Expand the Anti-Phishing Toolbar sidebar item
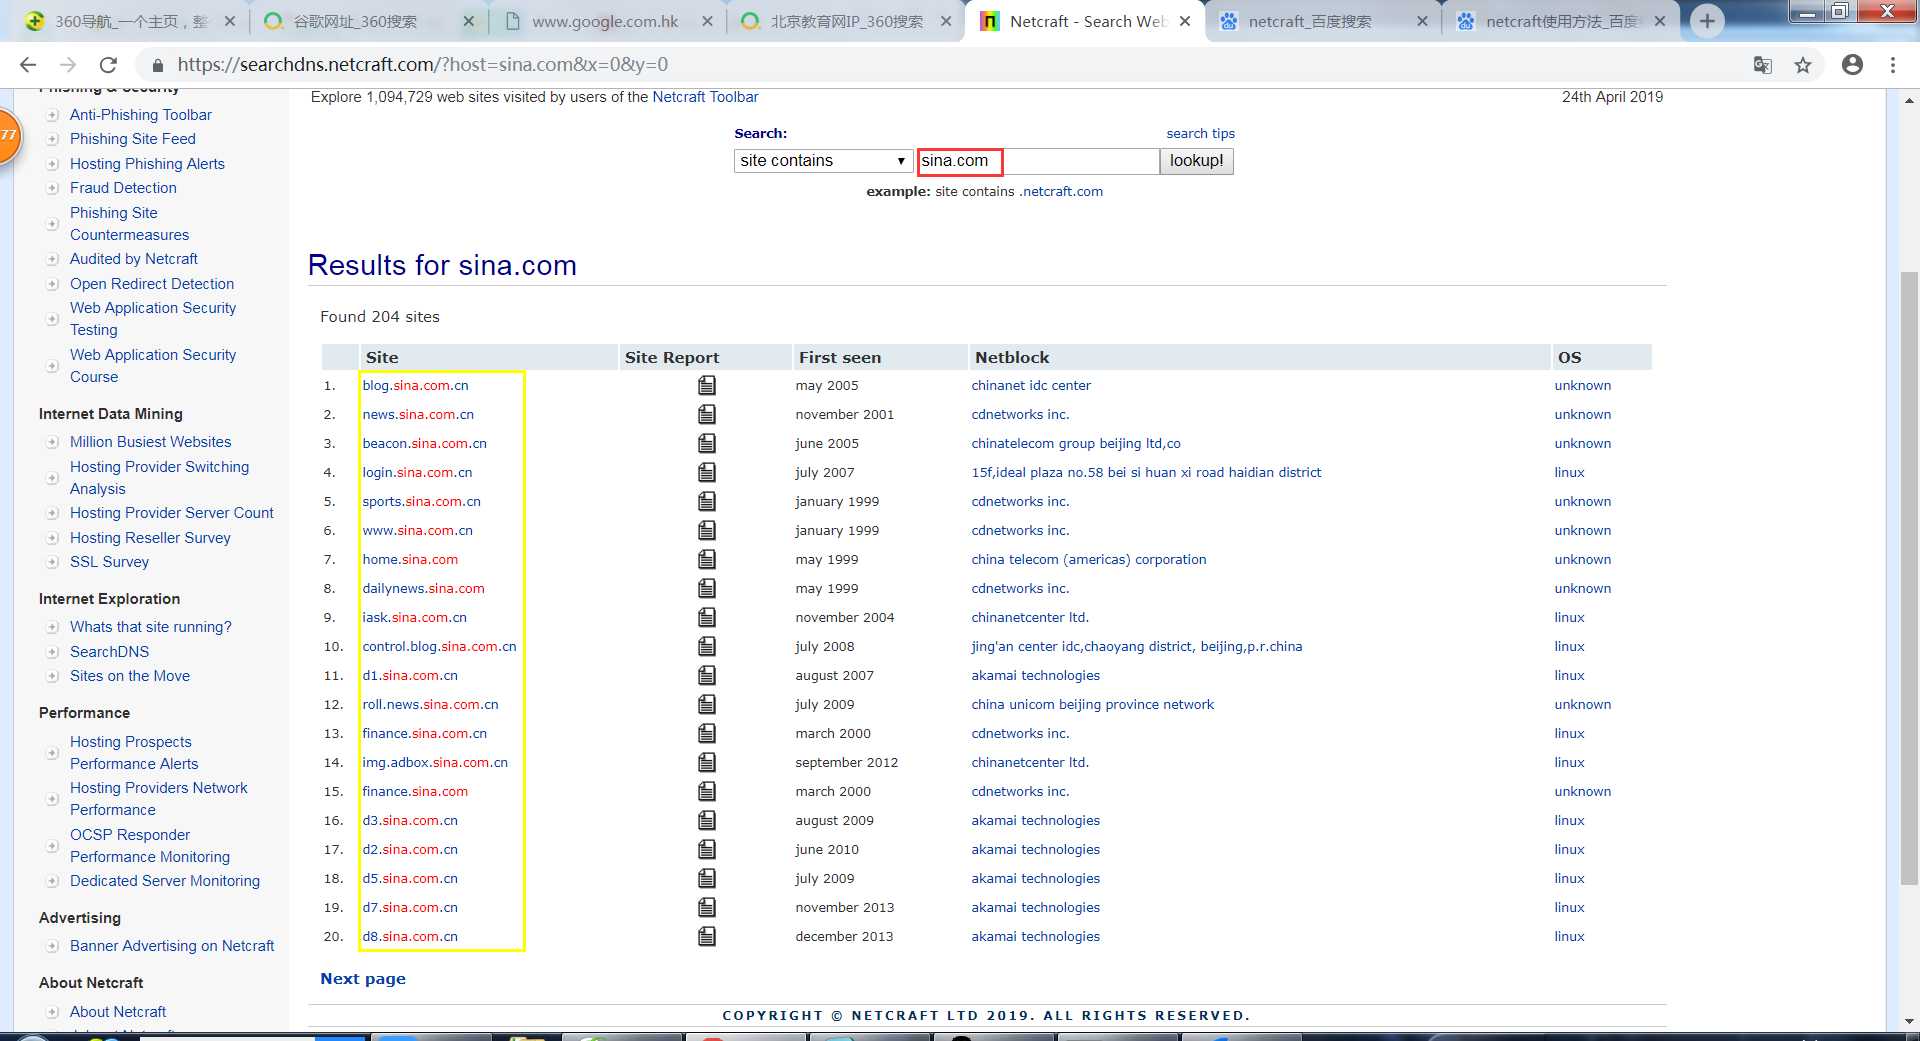Viewport: 1920px width, 1041px height. tap(52, 115)
